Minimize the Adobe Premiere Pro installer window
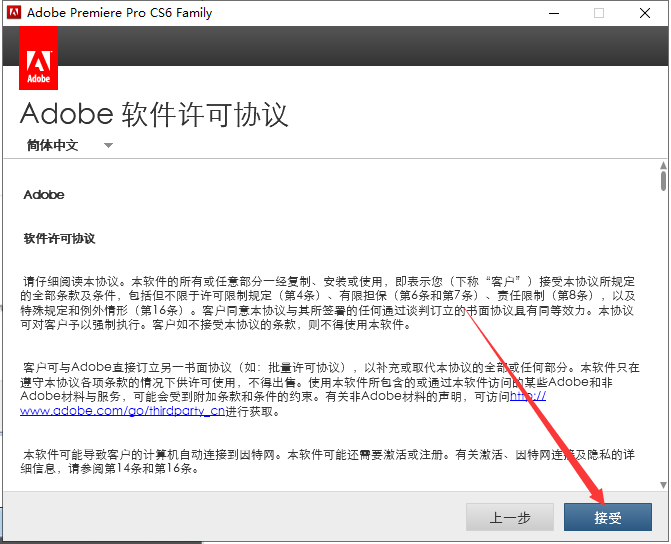Viewport: 671px width, 544px height. 554,13
